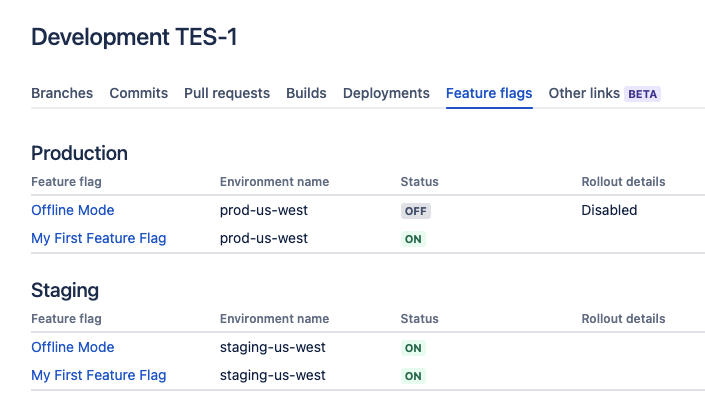The height and width of the screenshot is (412, 705).
Task: Go to the Builds tab
Action: [306, 93]
